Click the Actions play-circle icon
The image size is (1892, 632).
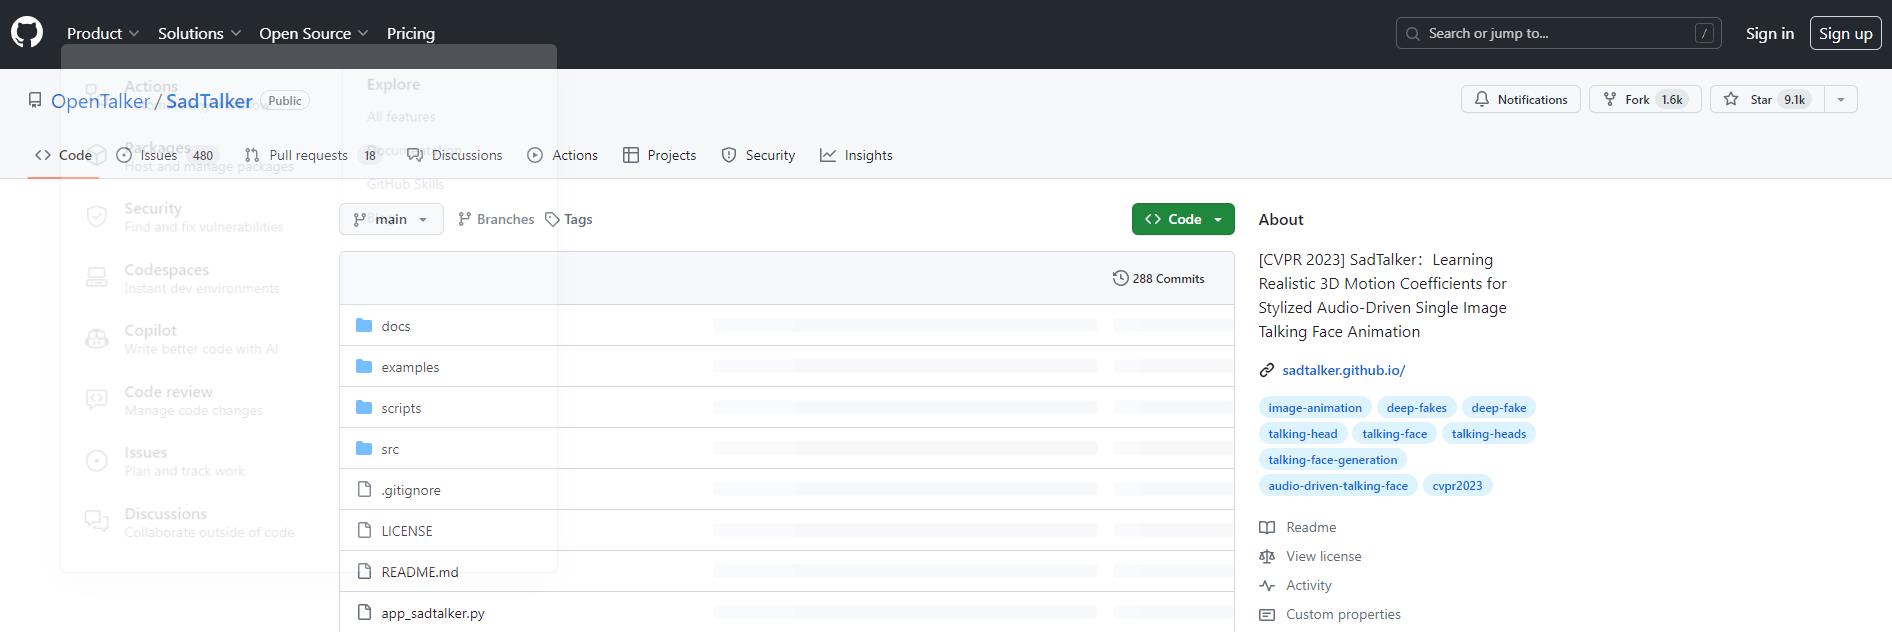click(535, 155)
